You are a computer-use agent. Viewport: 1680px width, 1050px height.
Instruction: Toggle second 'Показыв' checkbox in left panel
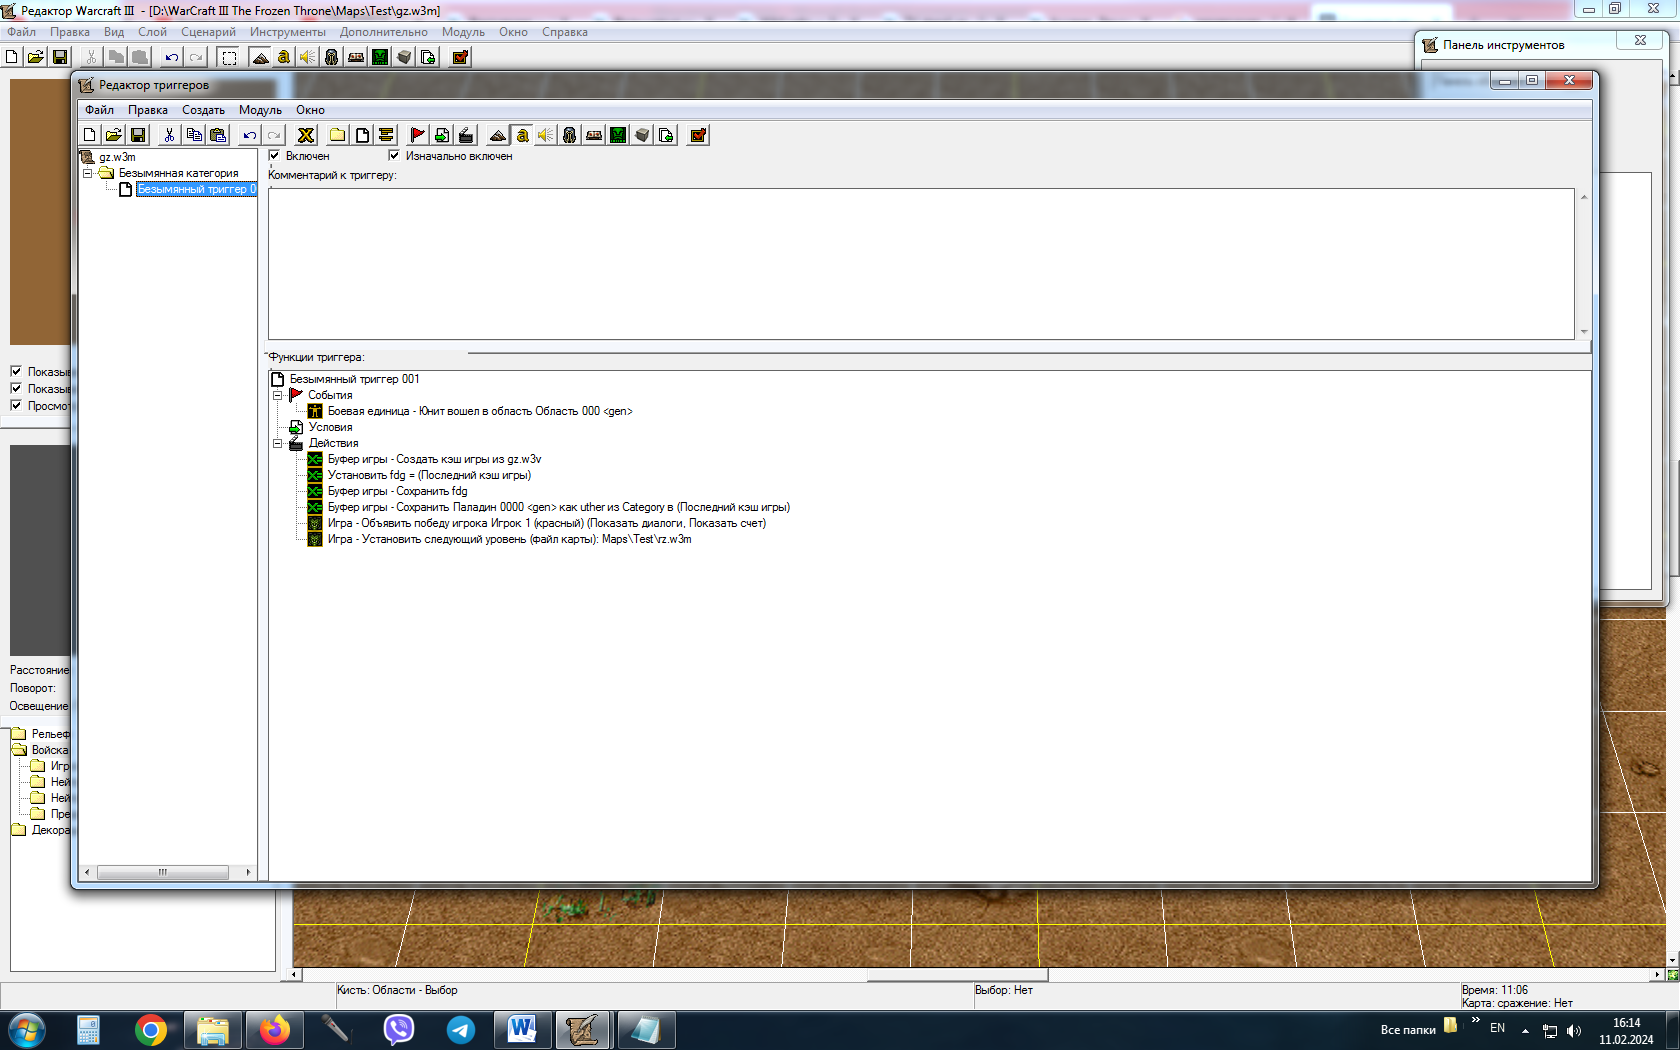[x=16, y=388]
